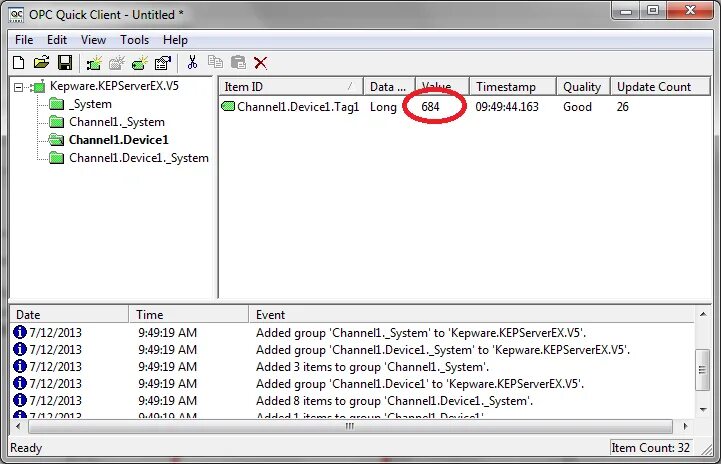Click the Kepware.KEPServerEX.V5 server icon

38,86
